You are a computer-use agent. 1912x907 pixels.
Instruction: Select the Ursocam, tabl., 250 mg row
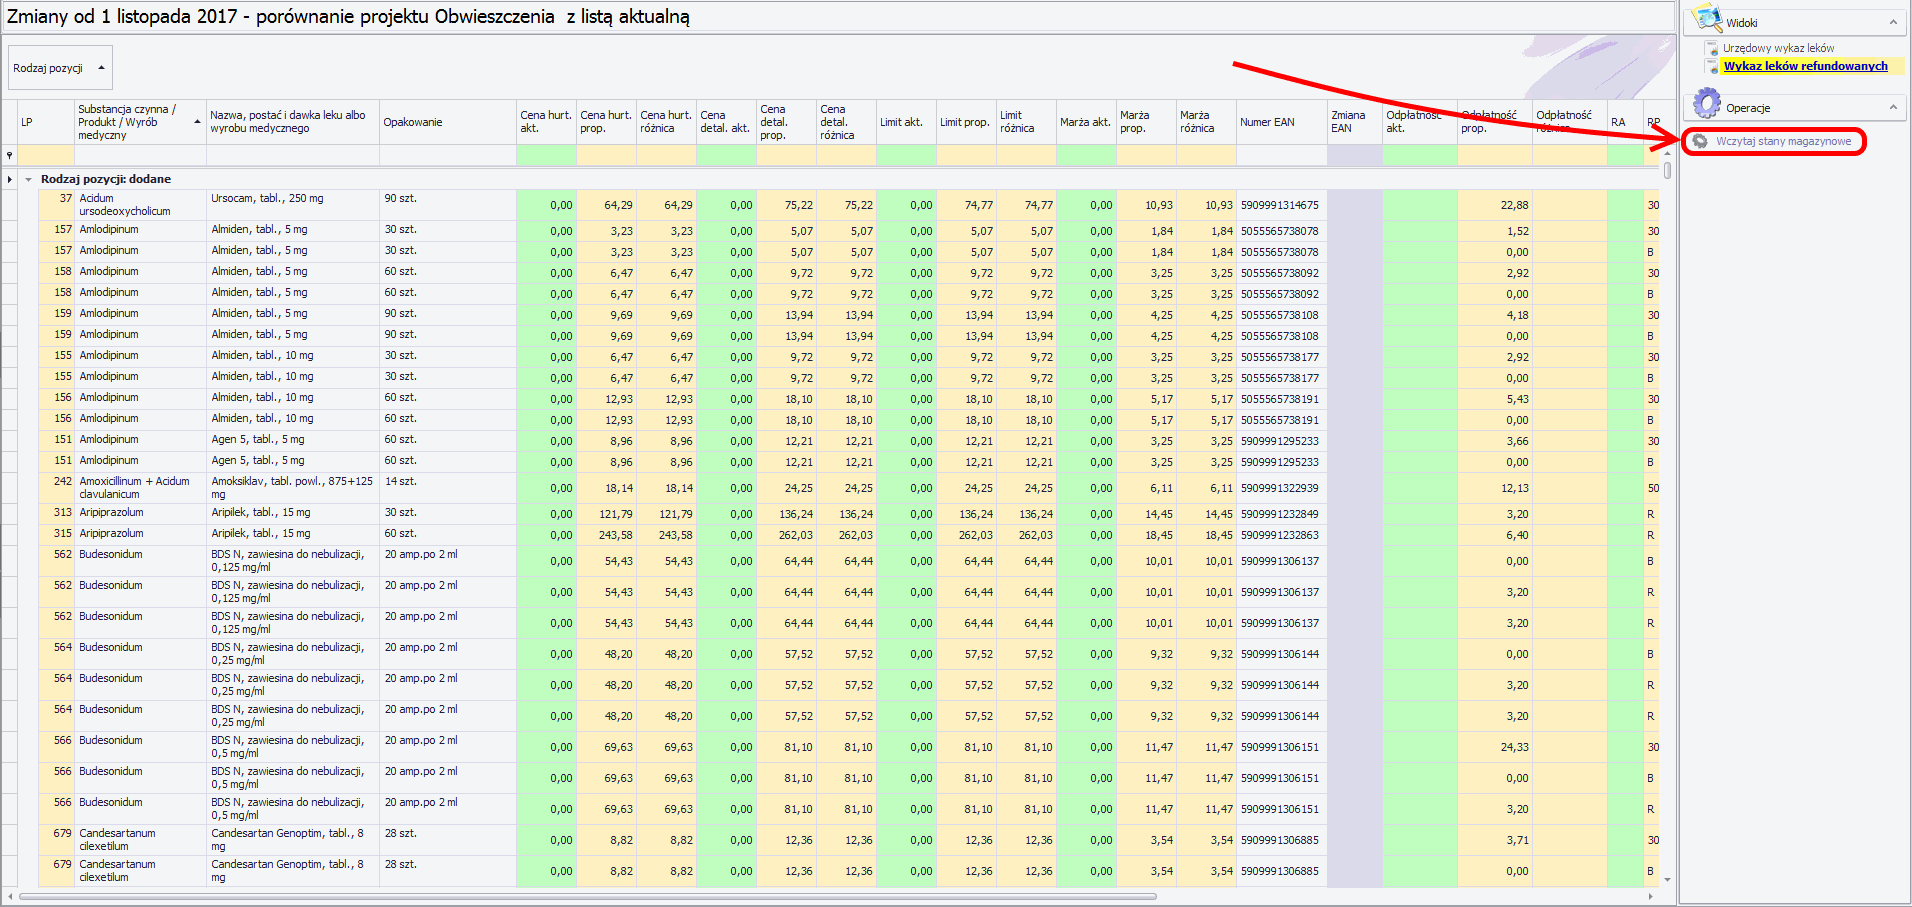coord(292,204)
